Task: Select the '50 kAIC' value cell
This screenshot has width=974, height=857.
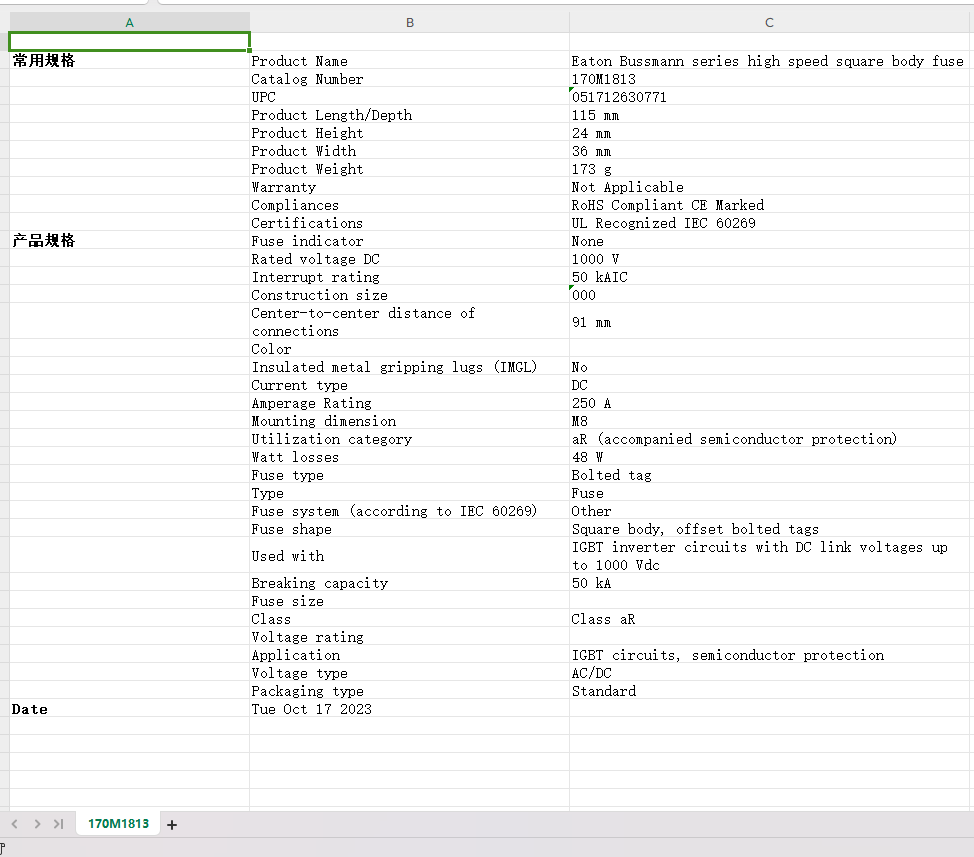Action: coord(769,276)
